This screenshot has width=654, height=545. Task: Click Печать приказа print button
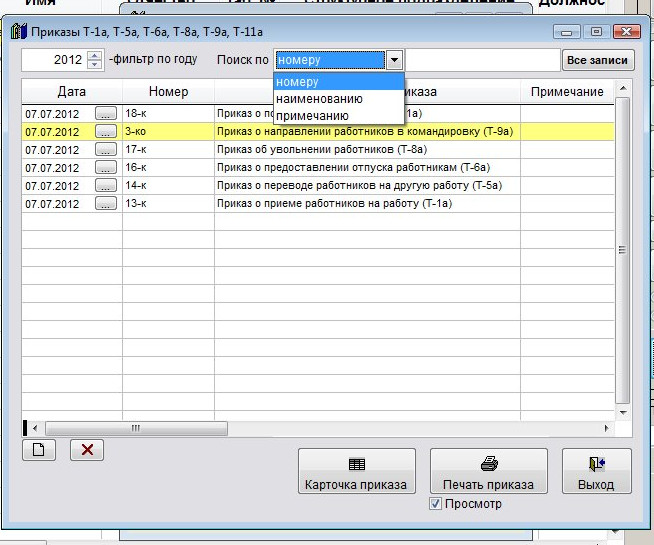point(488,471)
